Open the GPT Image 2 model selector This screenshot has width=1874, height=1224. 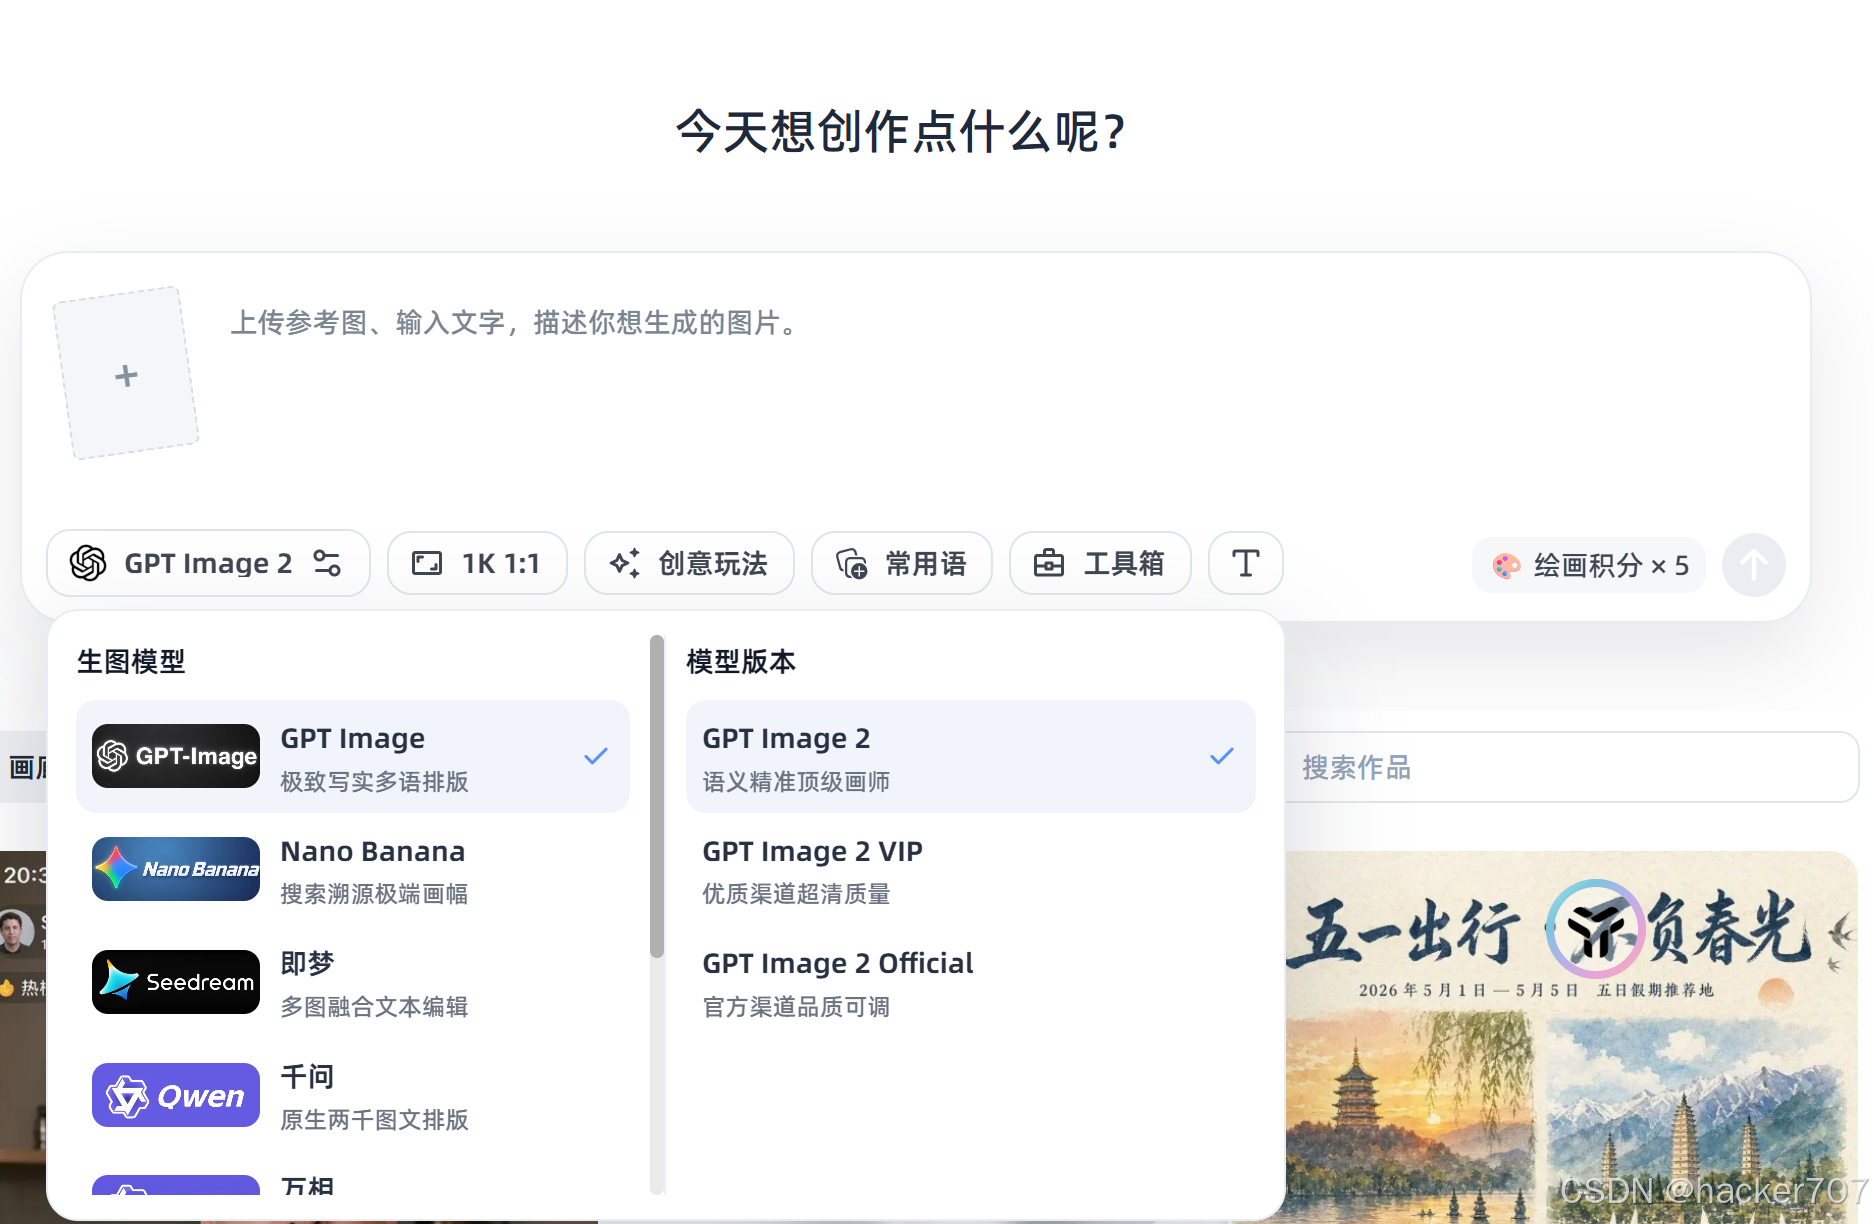[208, 563]
